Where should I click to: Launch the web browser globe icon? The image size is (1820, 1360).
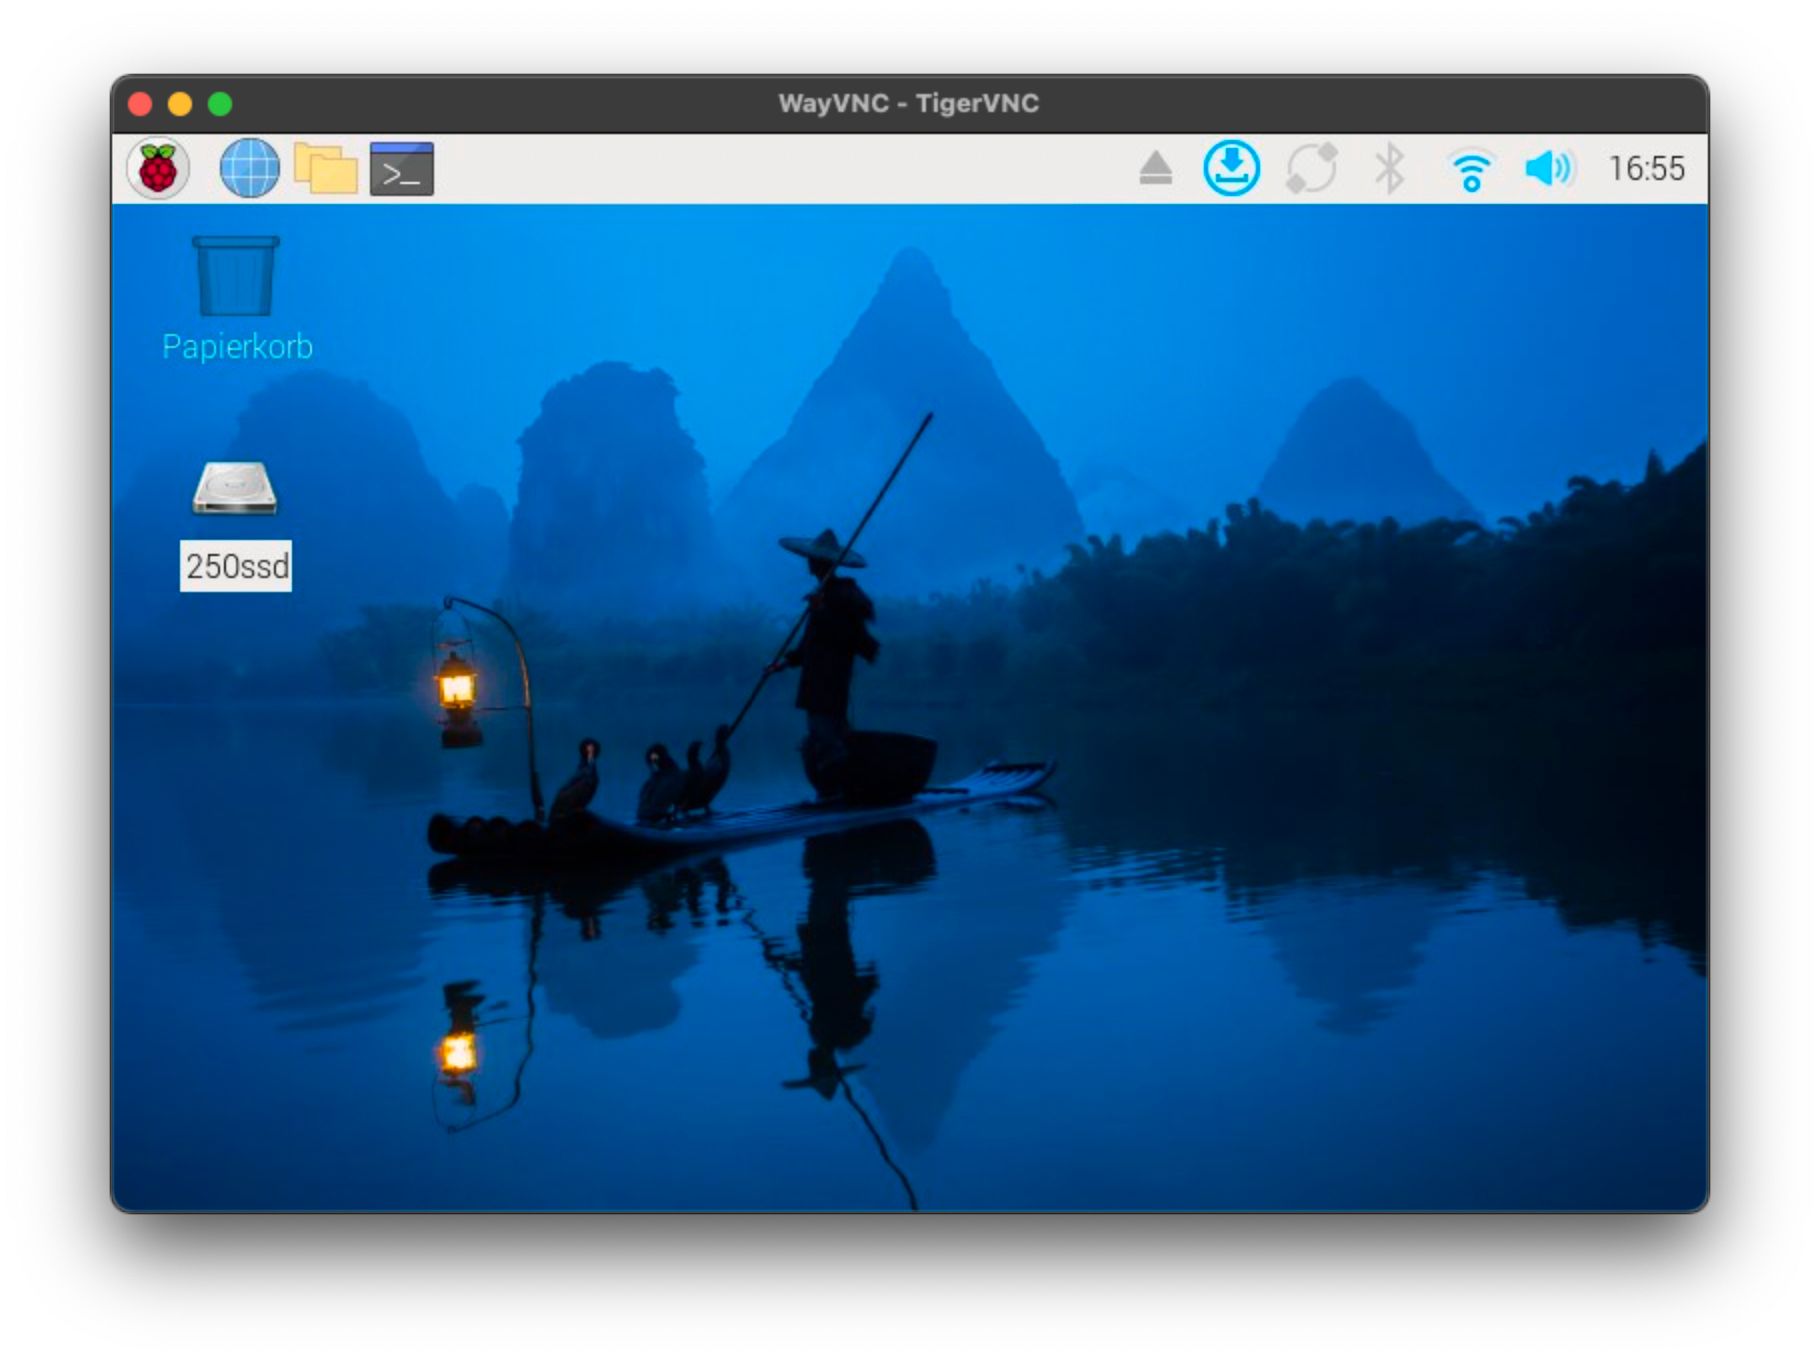coord(249,168)
